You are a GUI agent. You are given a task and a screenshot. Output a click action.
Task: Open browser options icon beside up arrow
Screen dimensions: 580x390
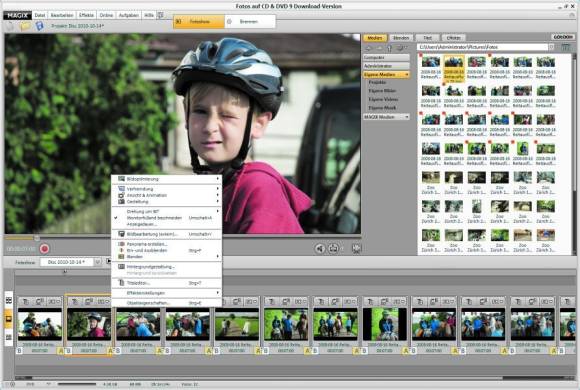(401, 48)
